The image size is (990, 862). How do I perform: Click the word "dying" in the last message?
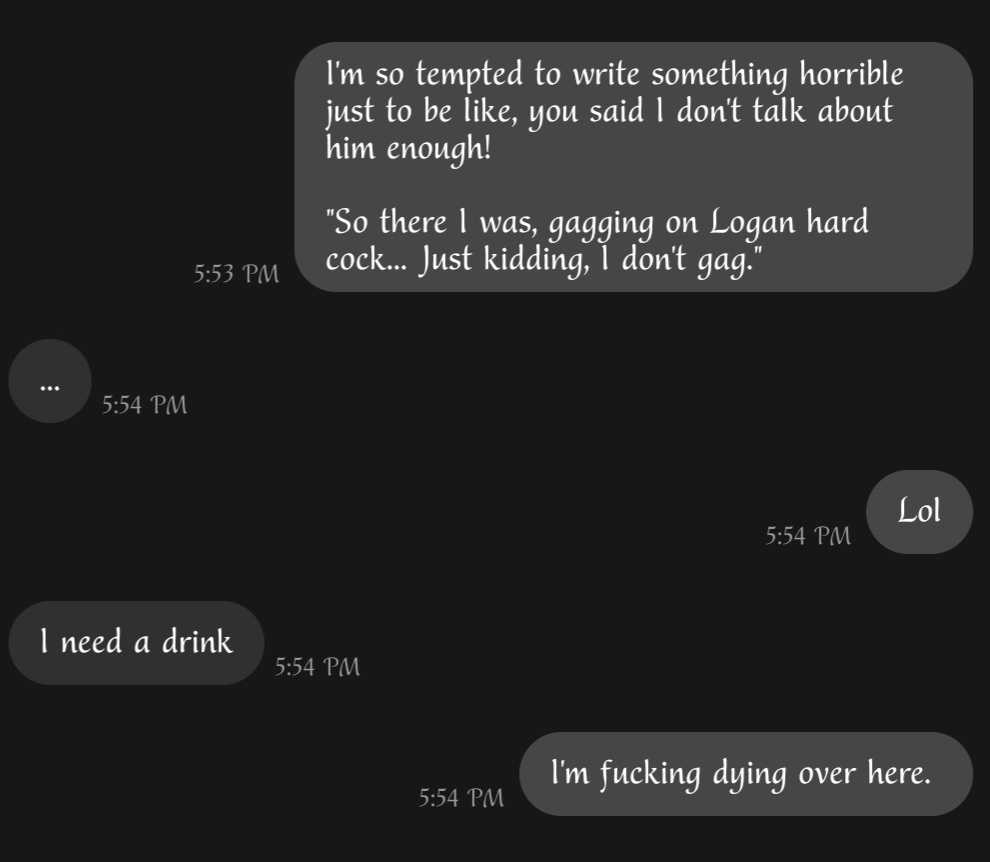(749, 775)
